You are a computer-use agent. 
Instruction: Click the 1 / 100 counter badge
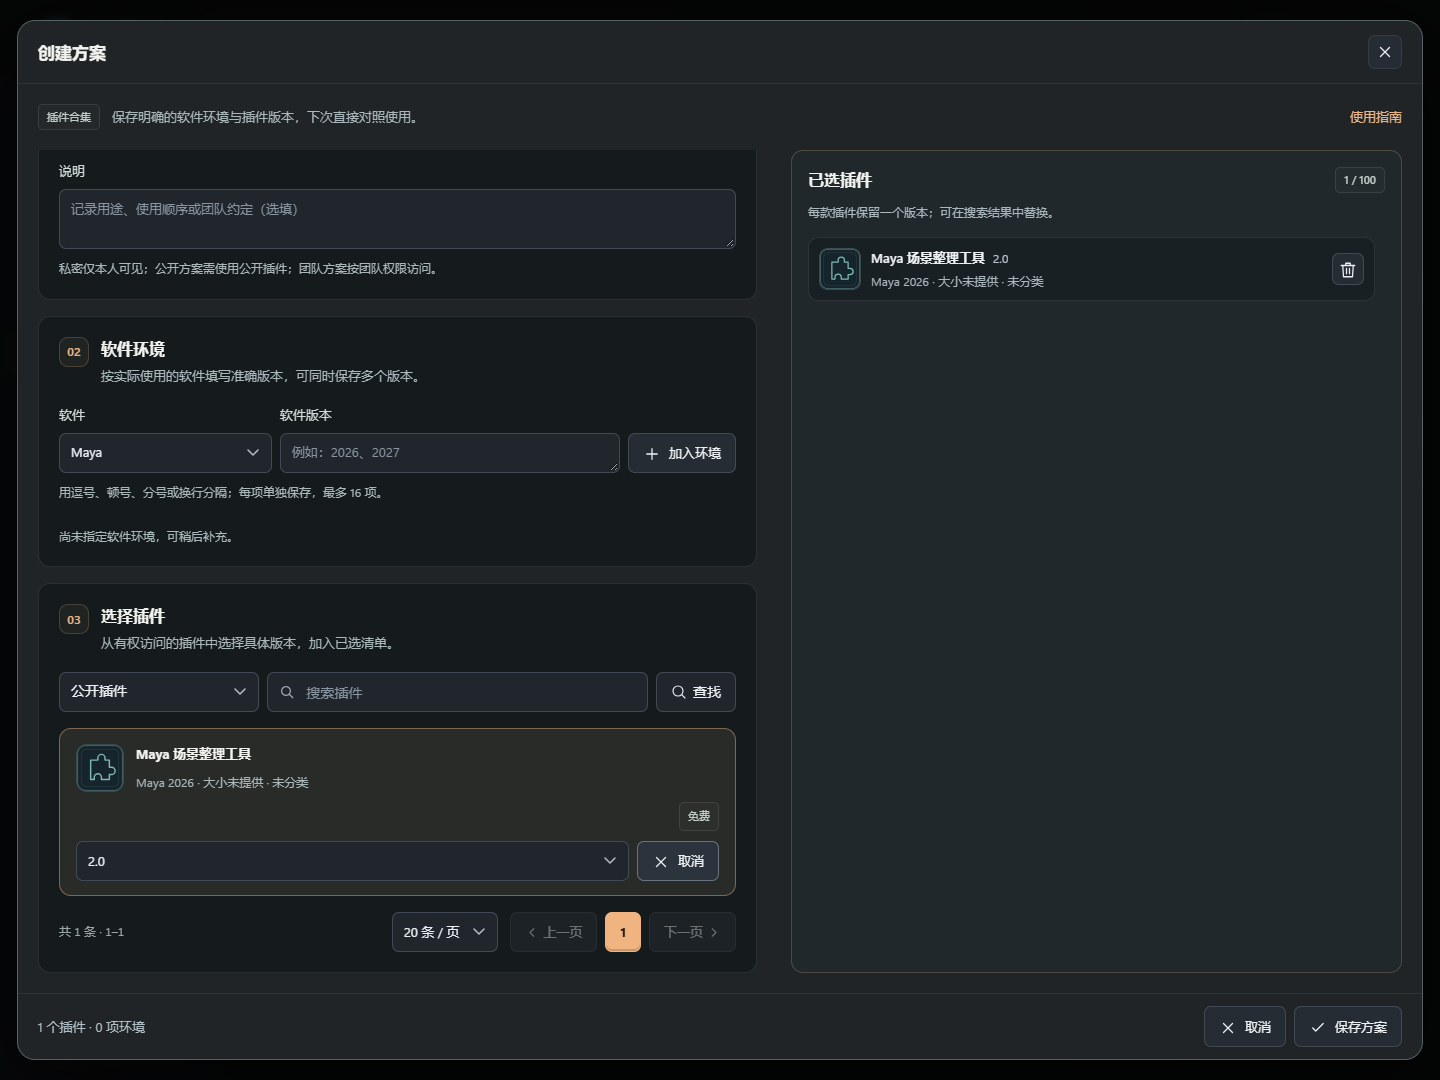[1360, 180]
